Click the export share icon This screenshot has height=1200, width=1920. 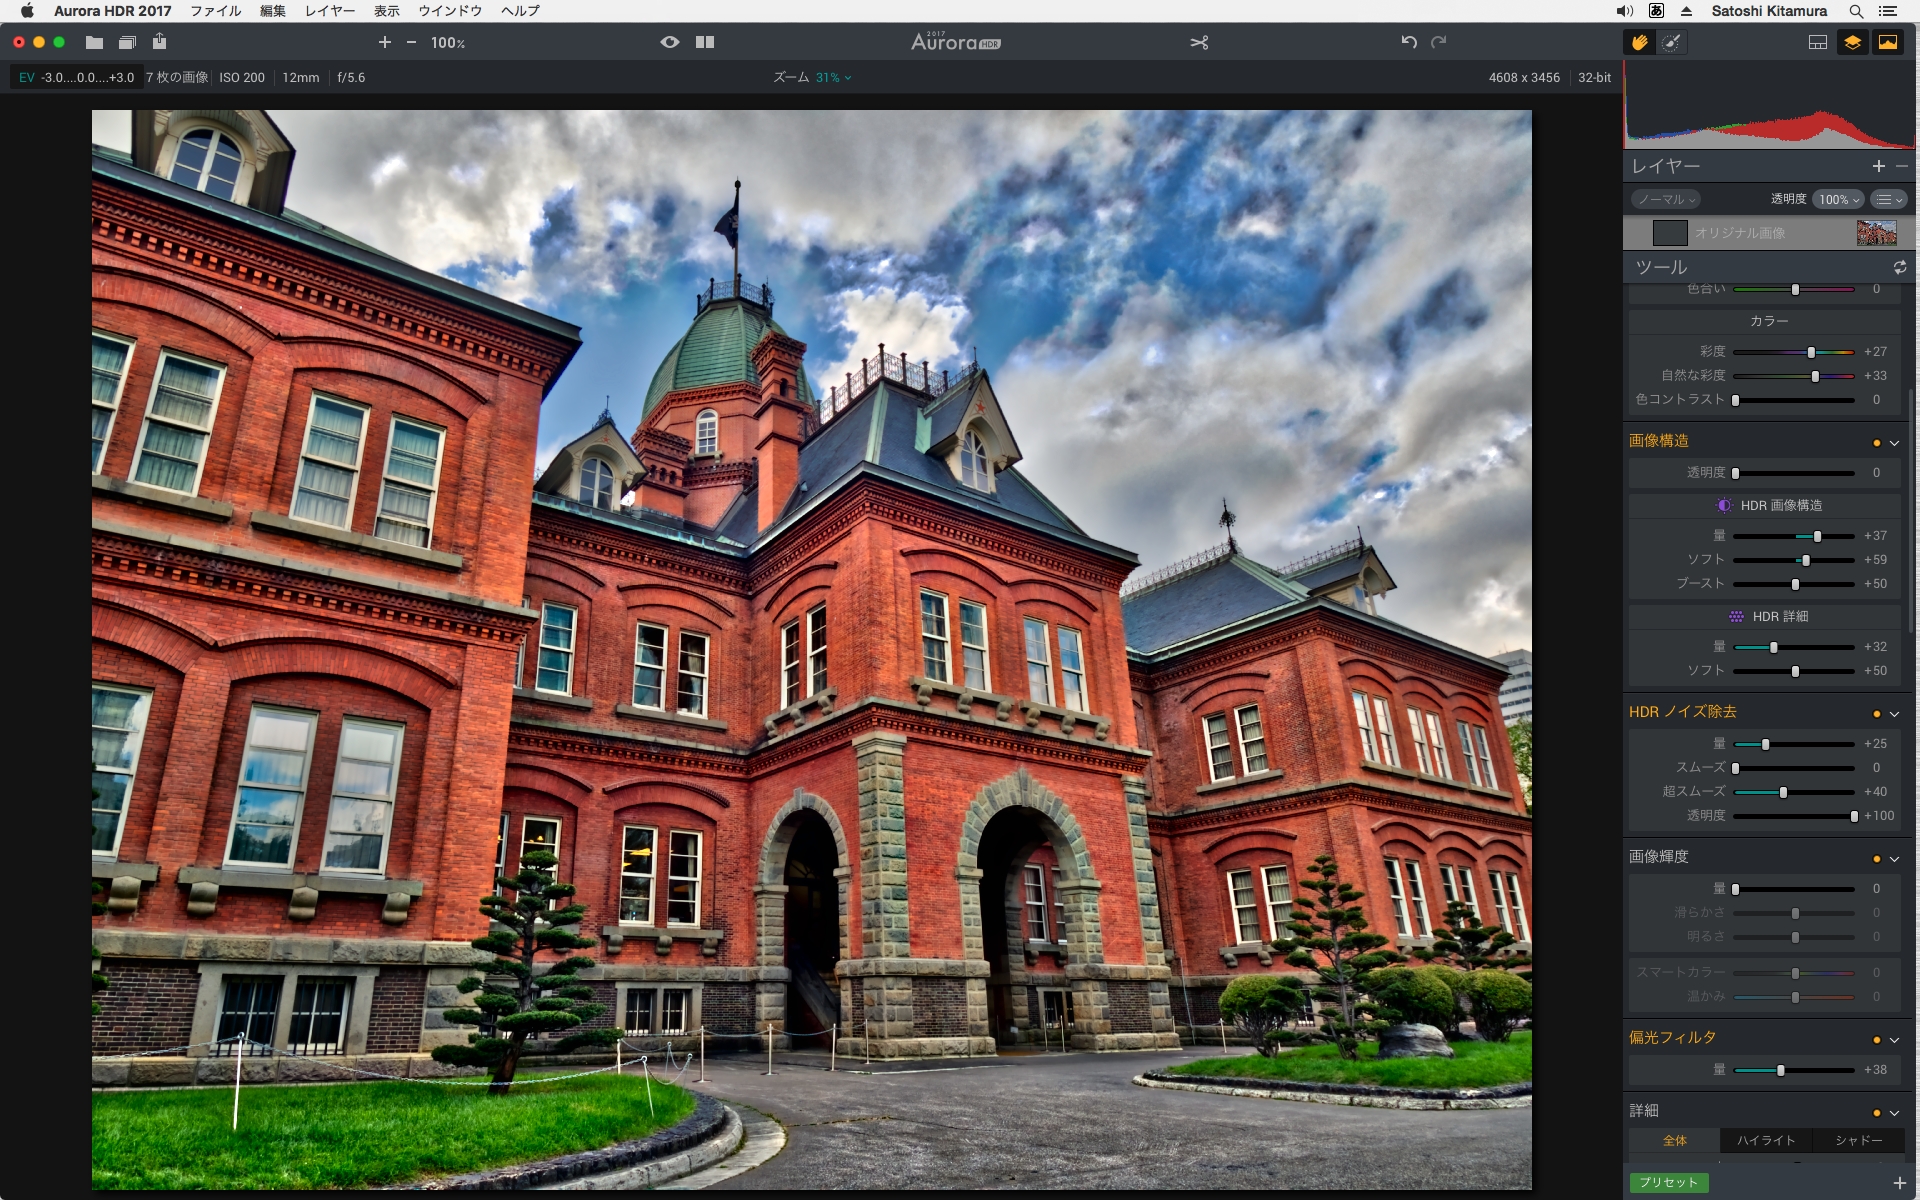[x=160, y=42]
